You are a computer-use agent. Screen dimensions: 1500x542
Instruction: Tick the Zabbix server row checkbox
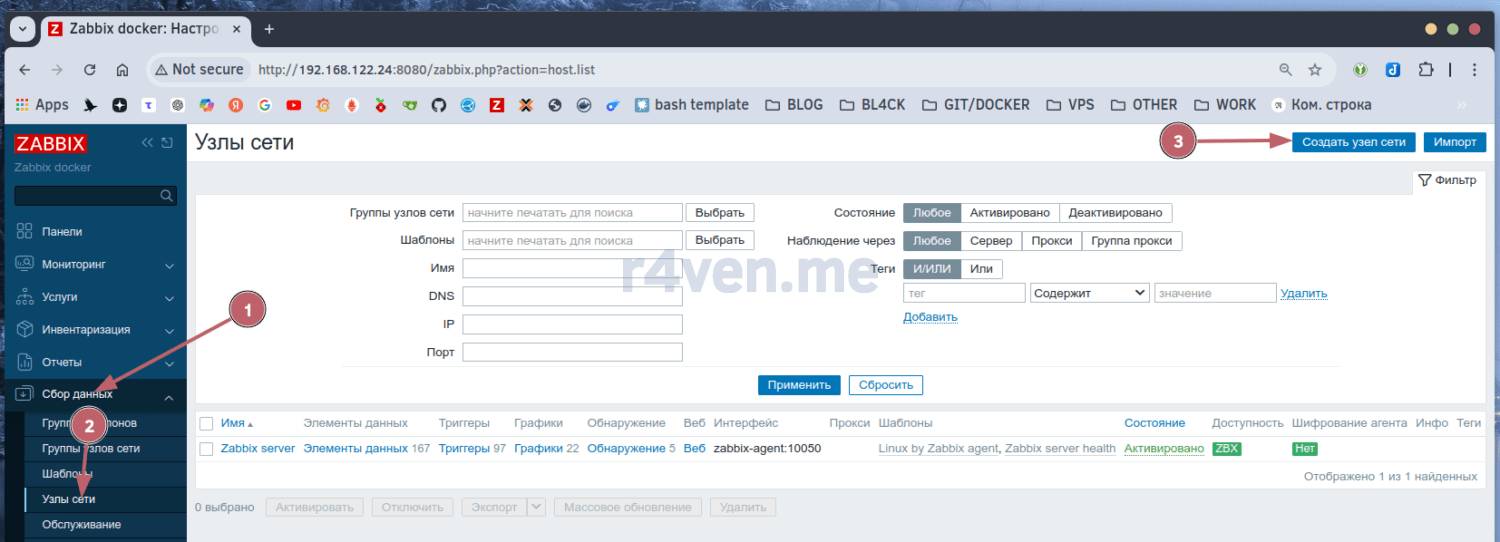(206, 449)
